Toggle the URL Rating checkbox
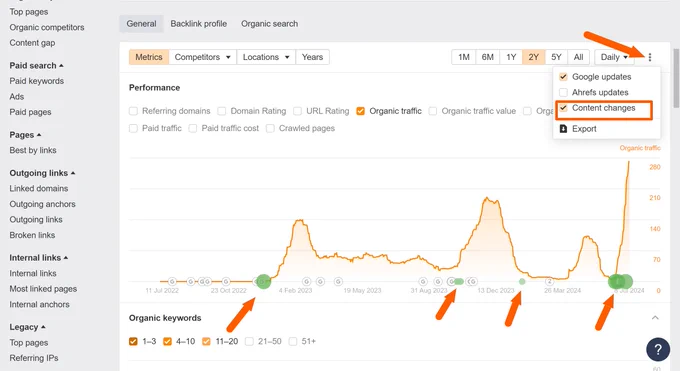The height and width of the screenshot is (371, 680). click(x=297, y=111)
